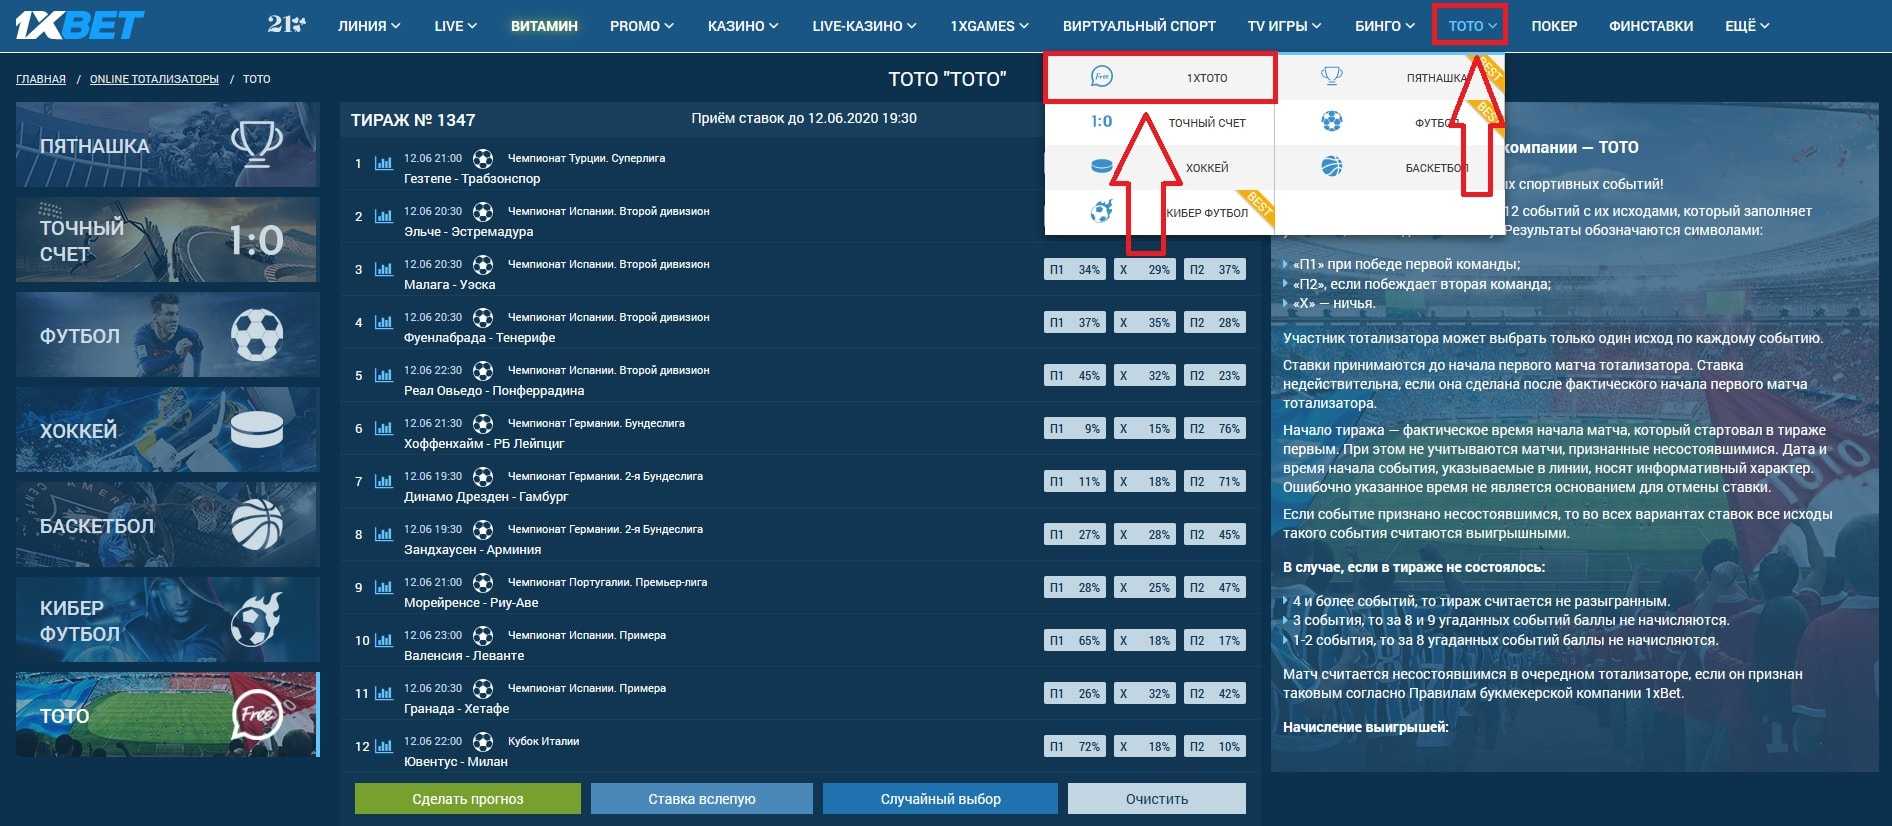
Task: Open statistics chart icon for Валенсия - Леванте
Action: coord(383,640)
